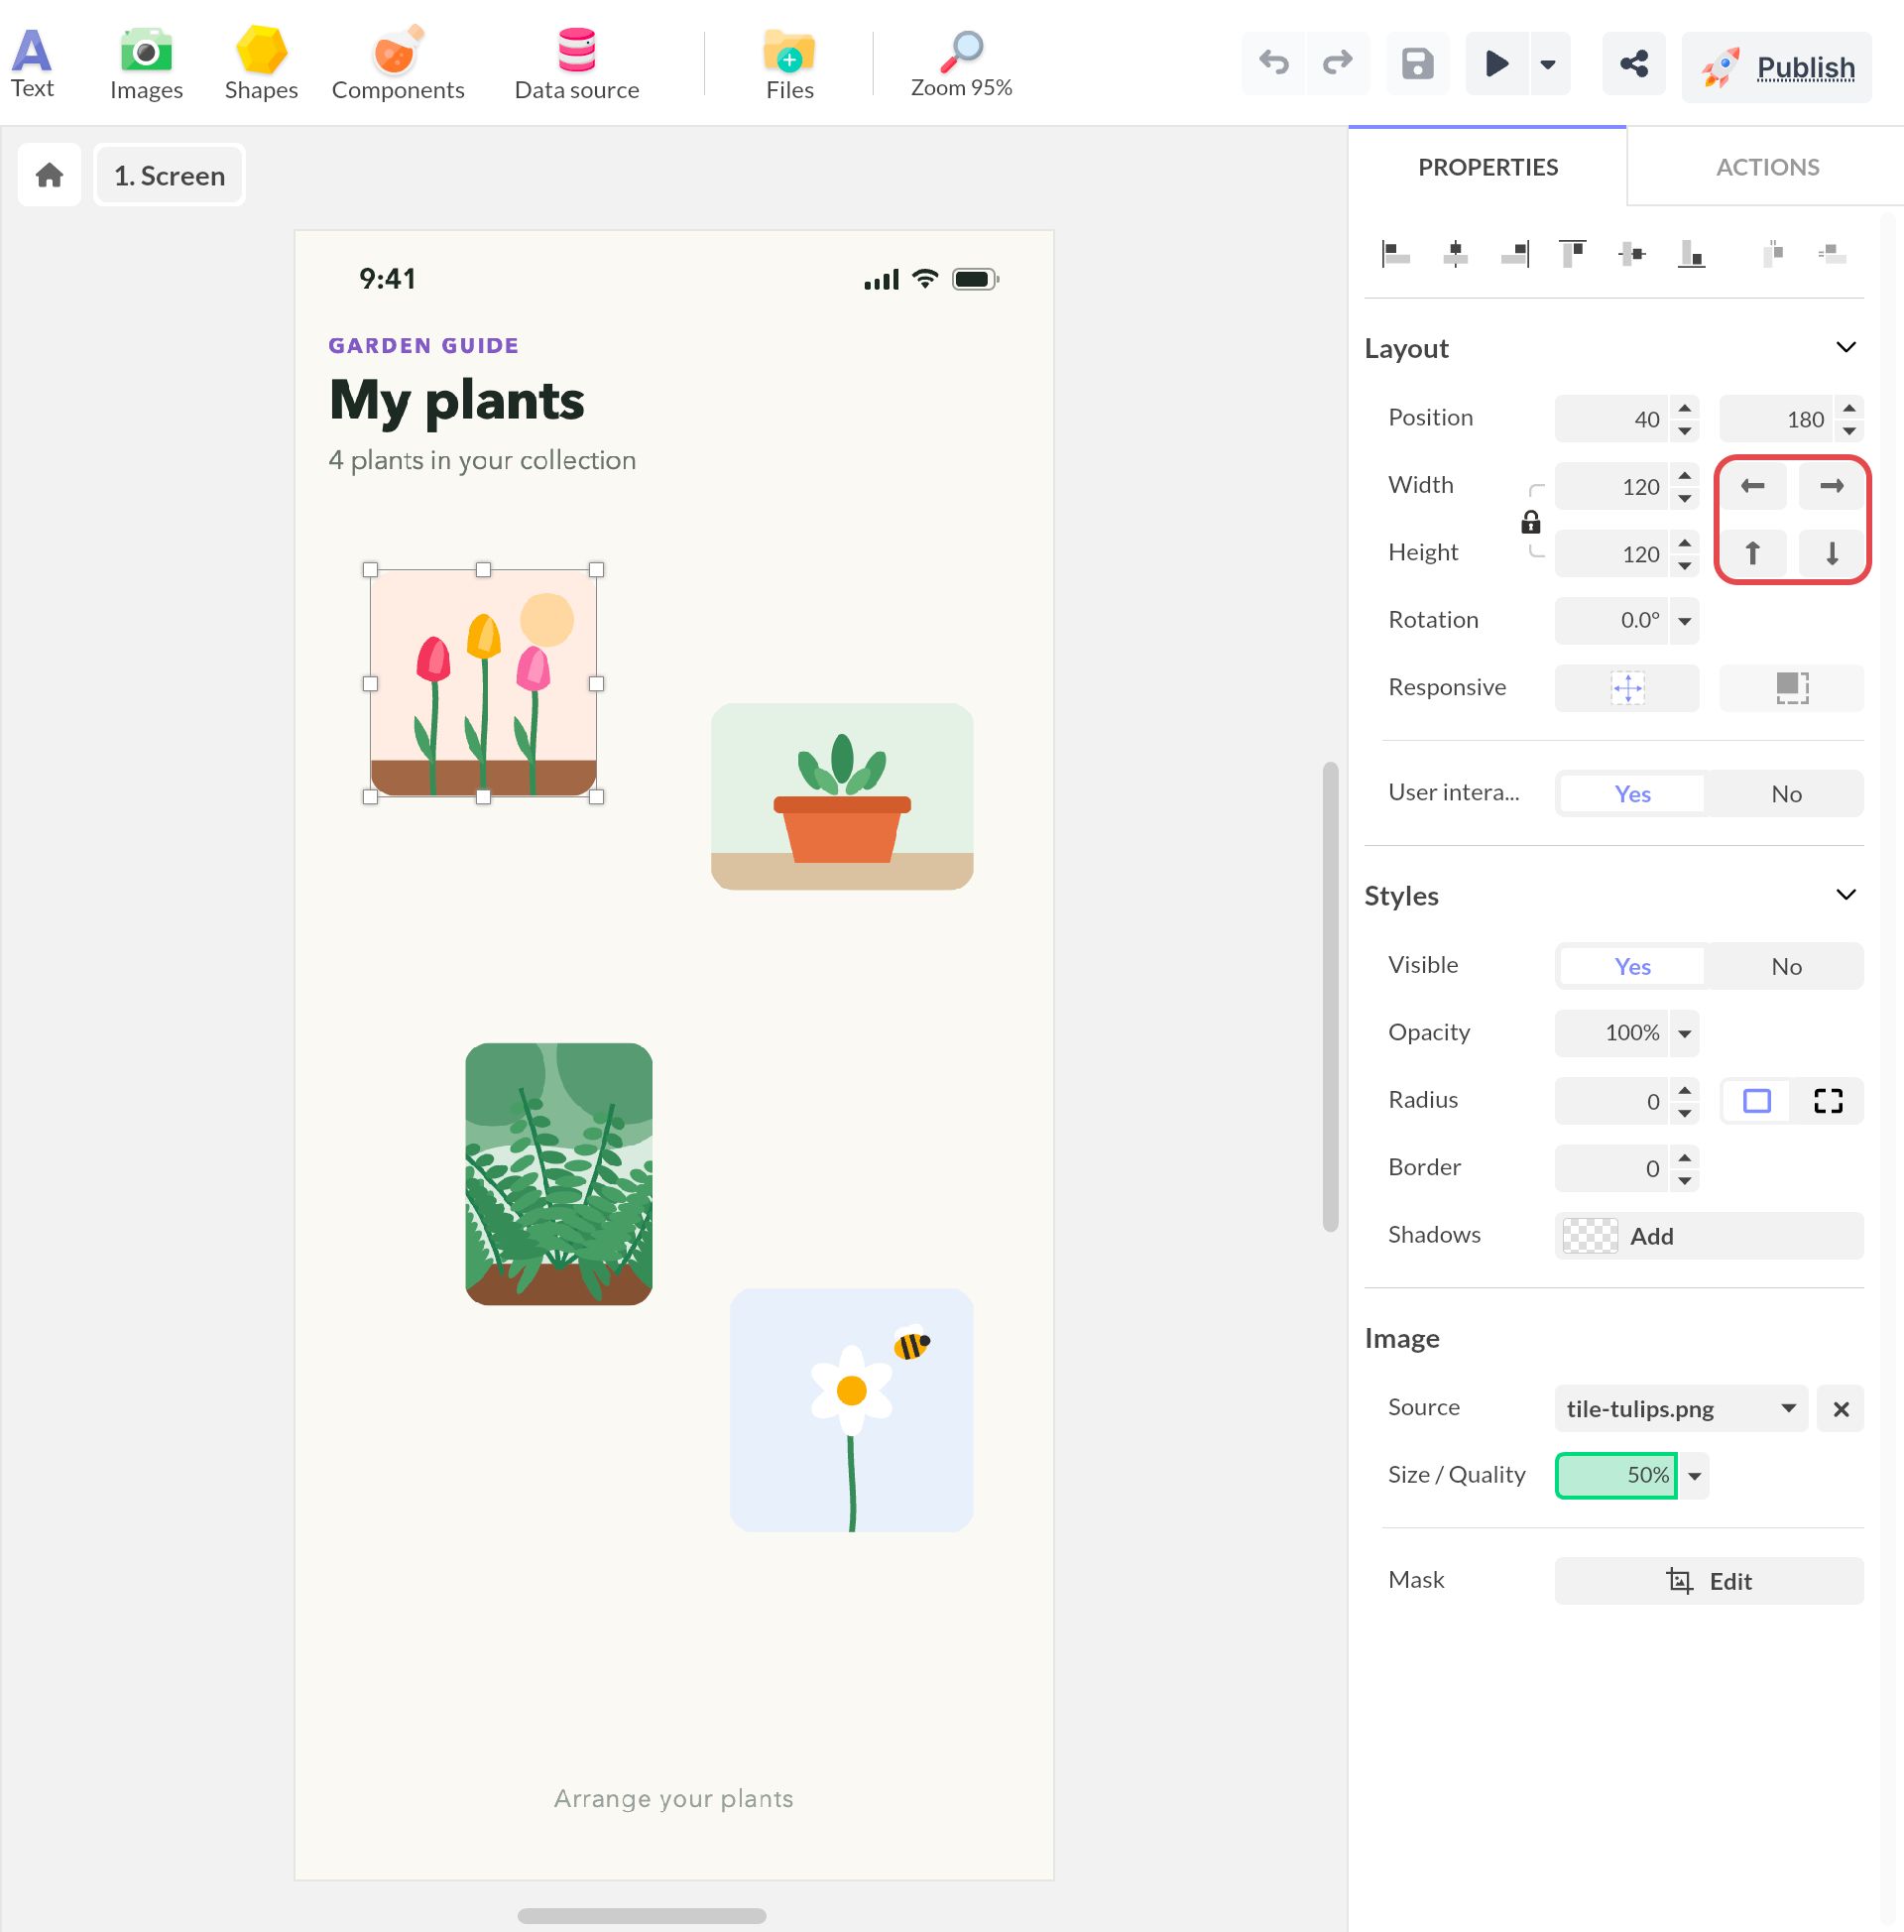This screenshot has height=1932, width=1904.
Task: Open the Opacity dropdown
Action: pos(1684,1033)
